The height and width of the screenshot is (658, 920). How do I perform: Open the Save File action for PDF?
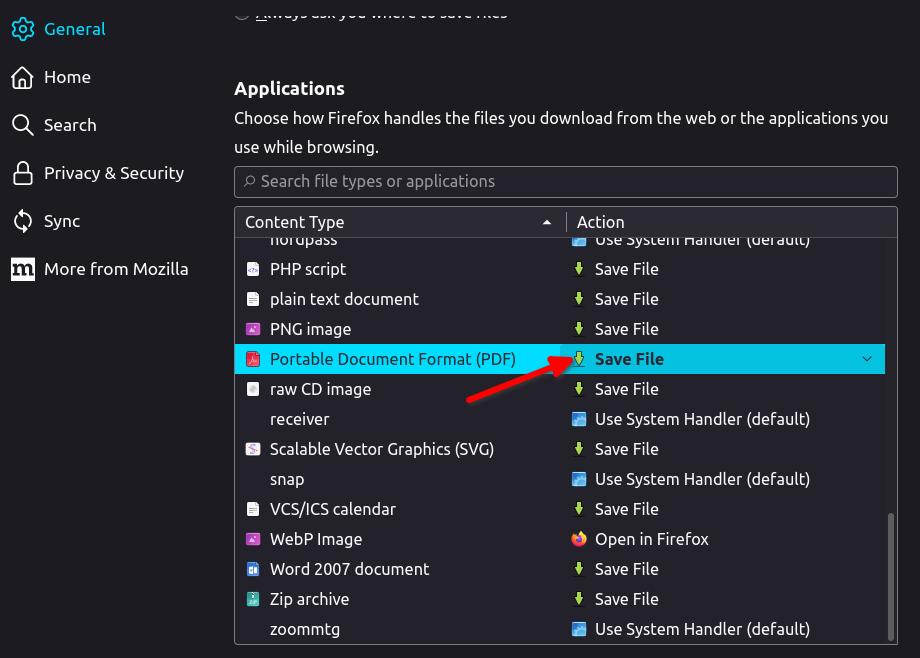[x=723, y=359]
